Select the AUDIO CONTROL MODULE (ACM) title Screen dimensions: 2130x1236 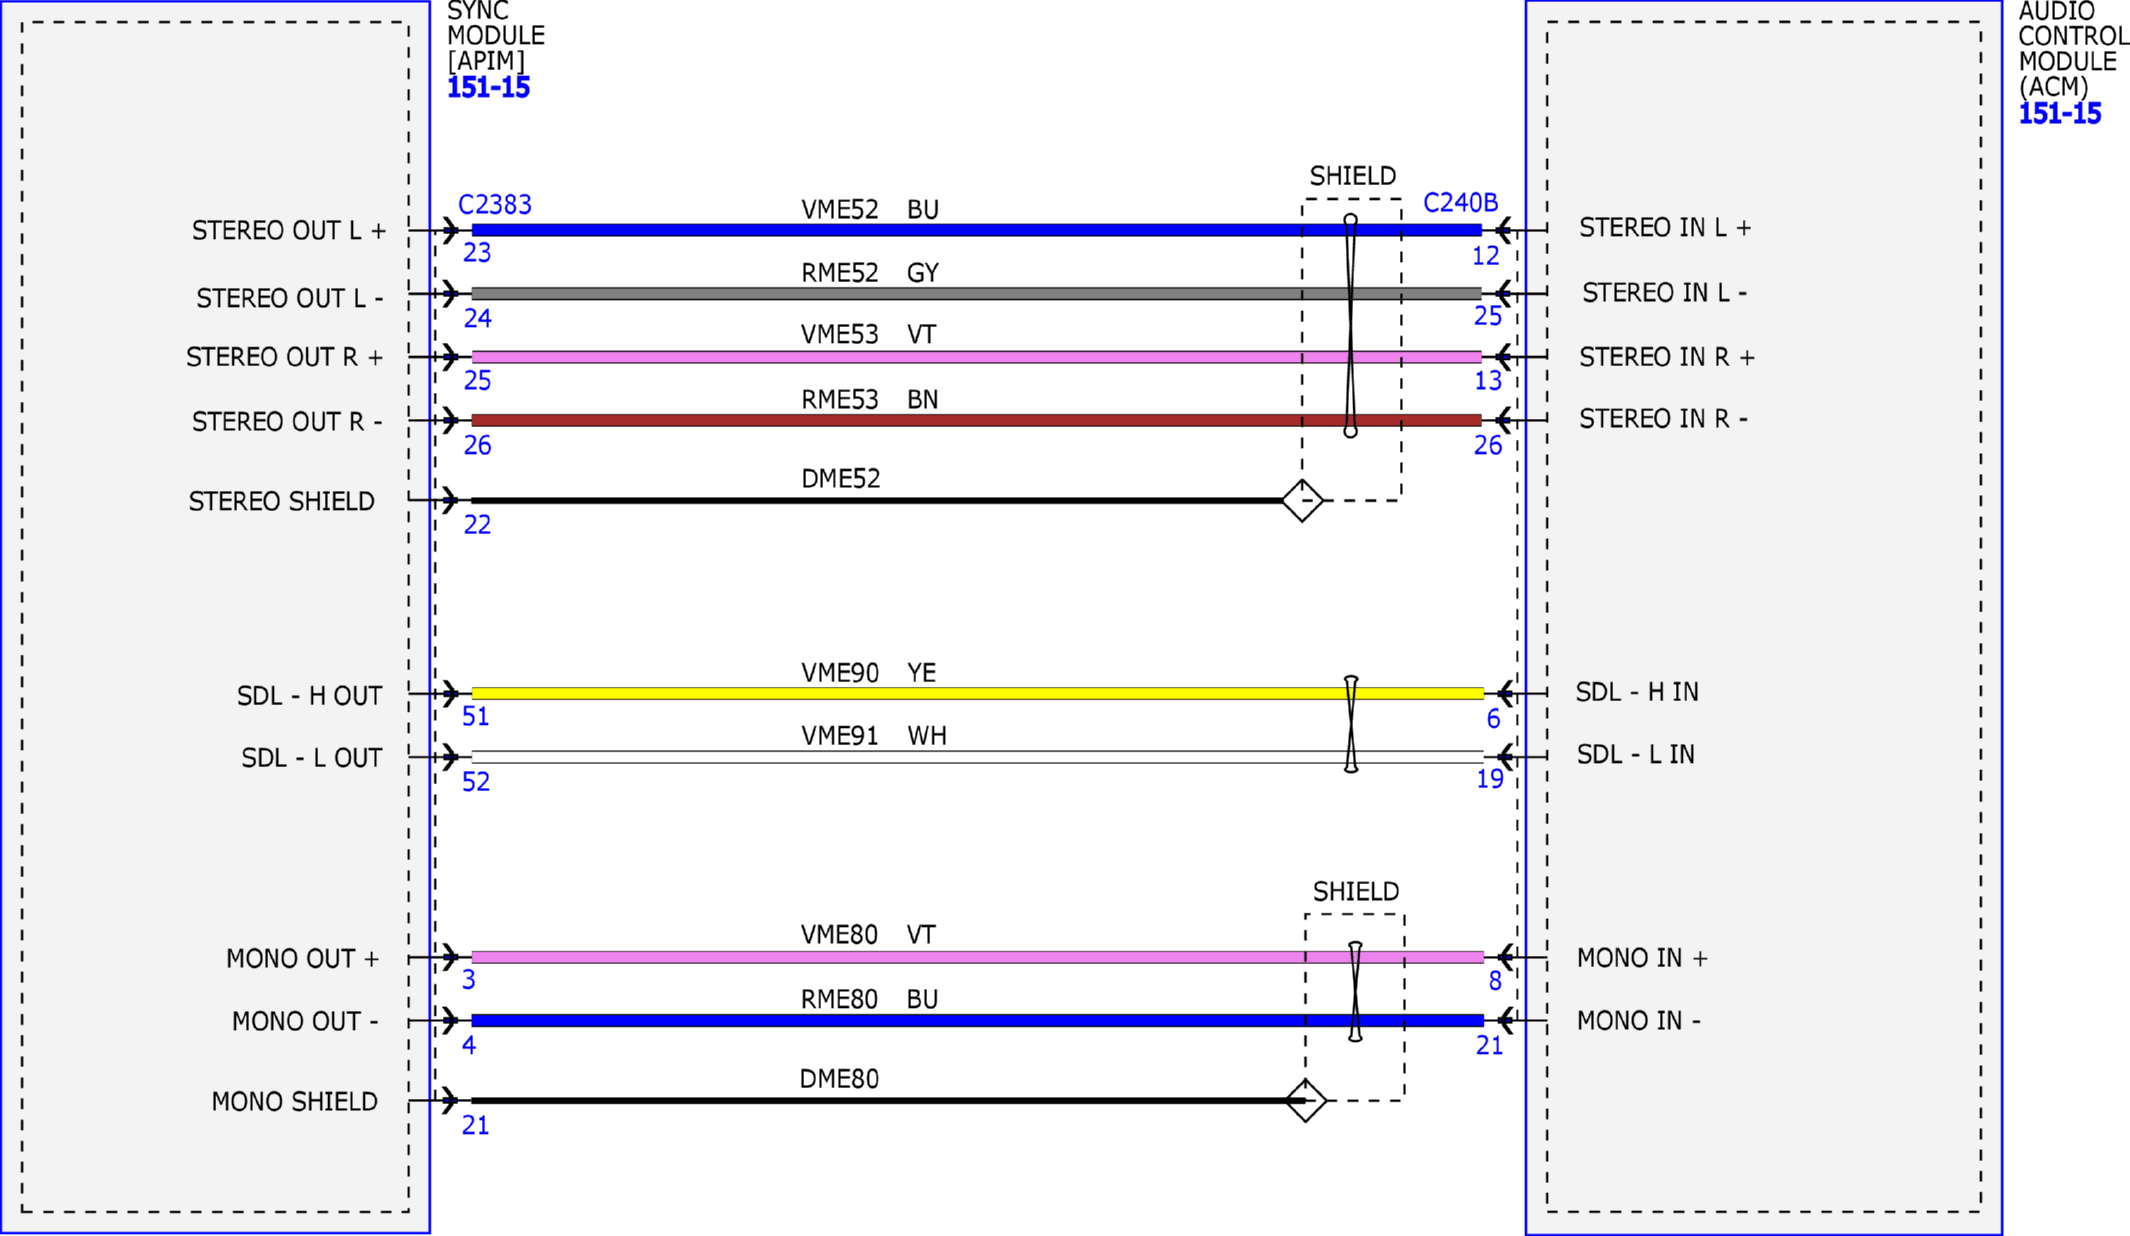click(2073, 49)
